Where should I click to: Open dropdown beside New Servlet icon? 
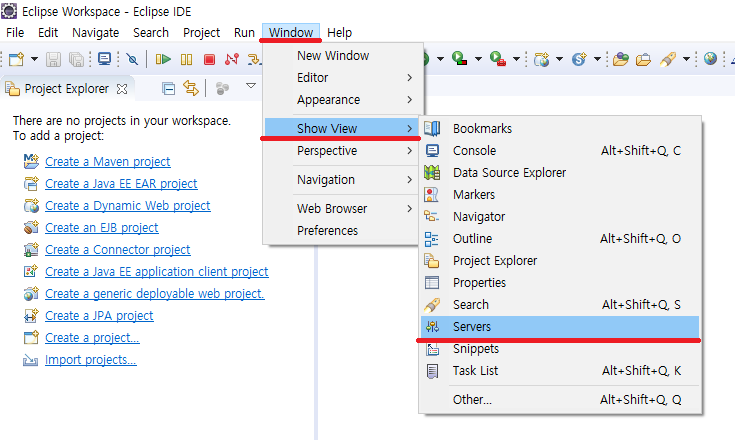click(x=597, y=59)
